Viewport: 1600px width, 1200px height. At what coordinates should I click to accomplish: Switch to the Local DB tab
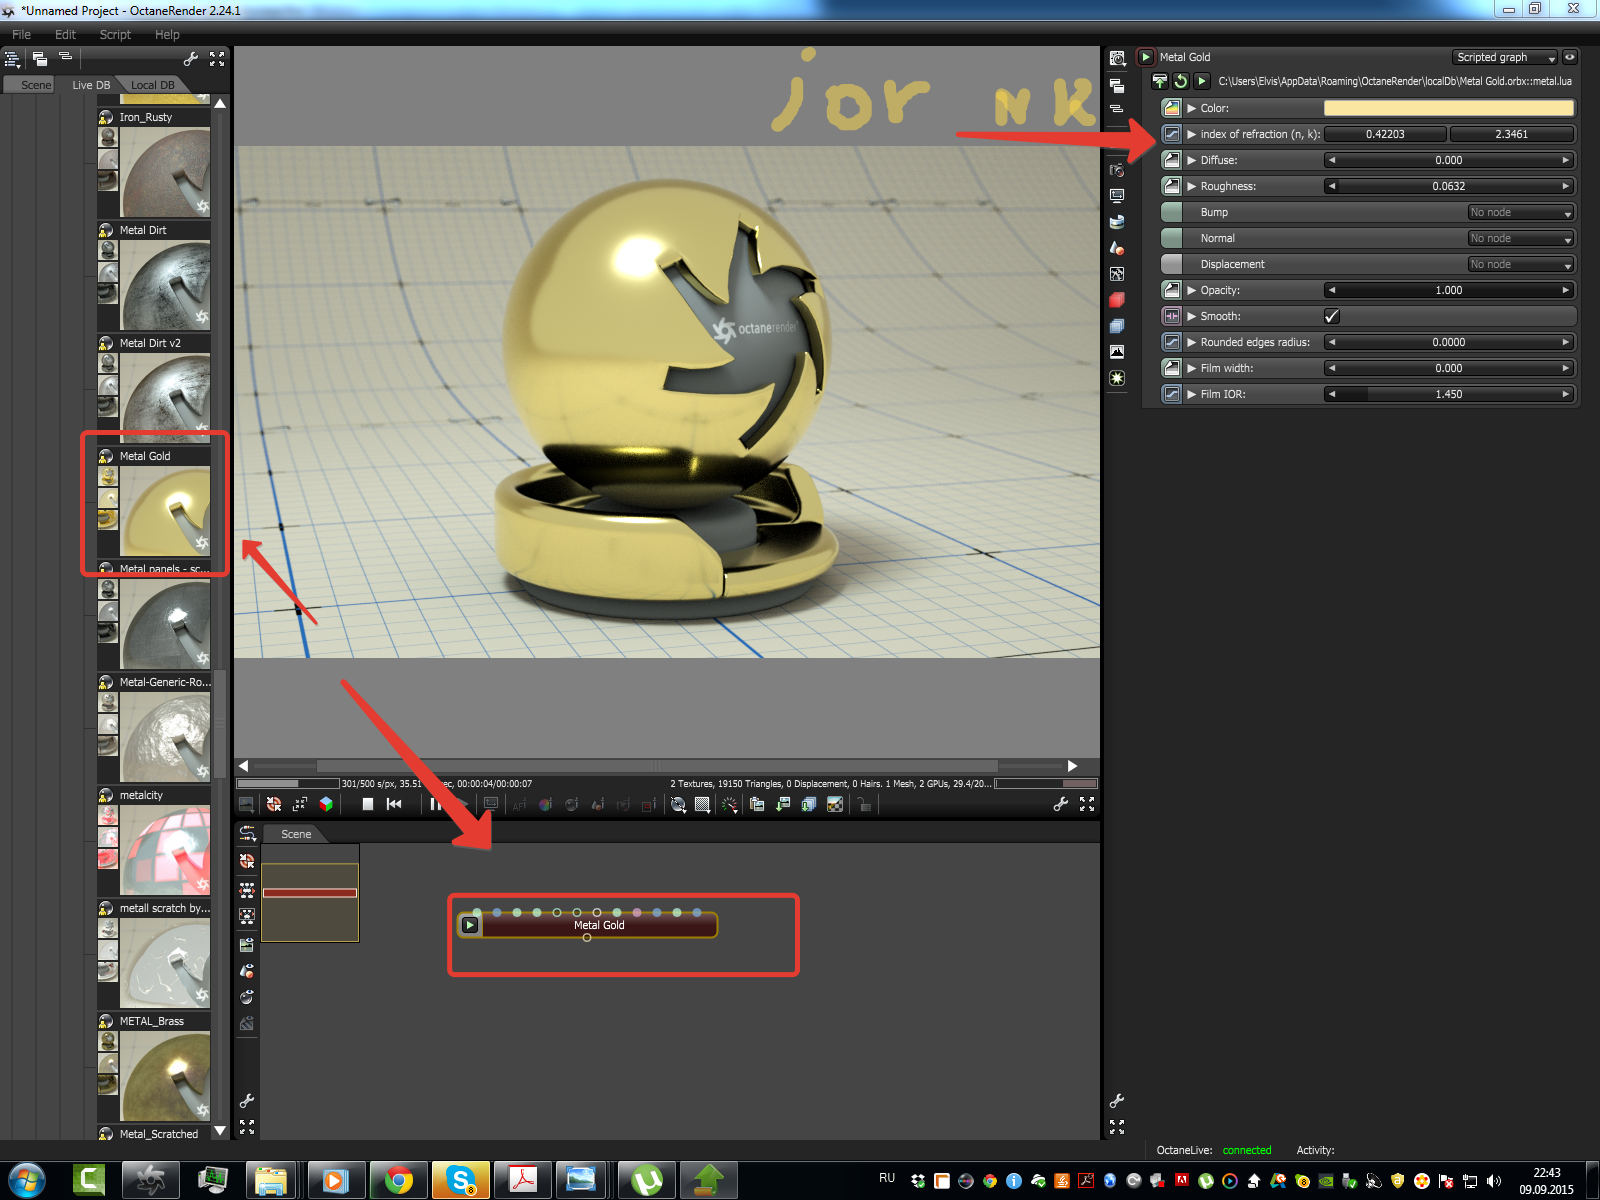pos(152,85)
